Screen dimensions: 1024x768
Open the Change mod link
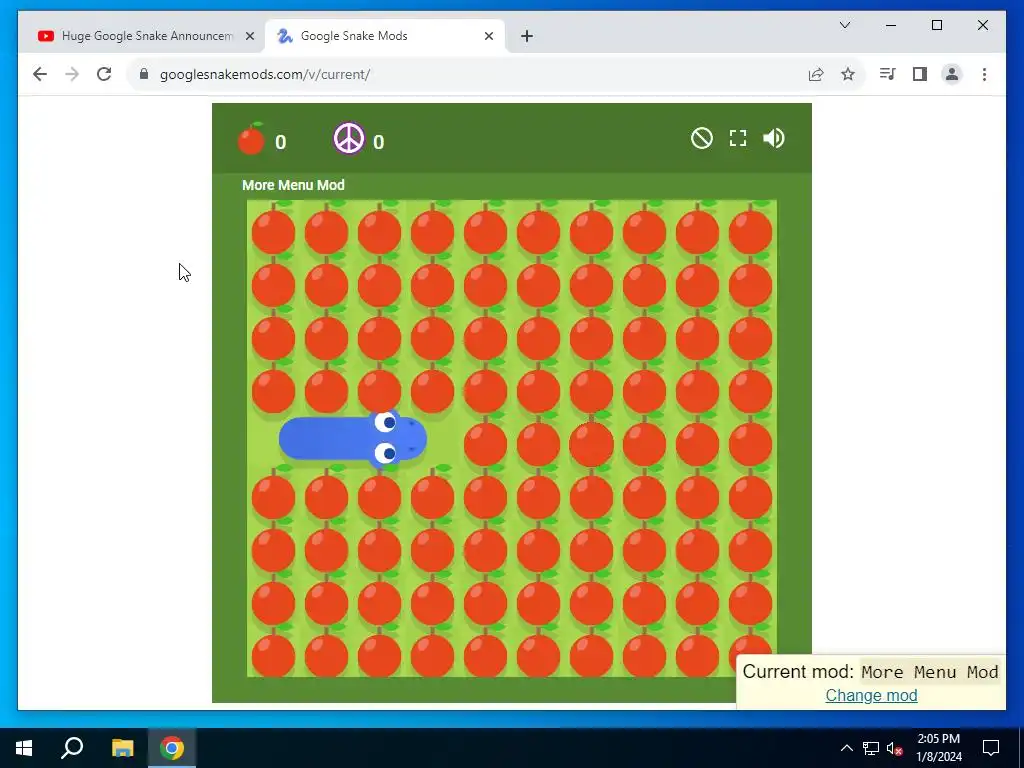[x=871, y=696]
